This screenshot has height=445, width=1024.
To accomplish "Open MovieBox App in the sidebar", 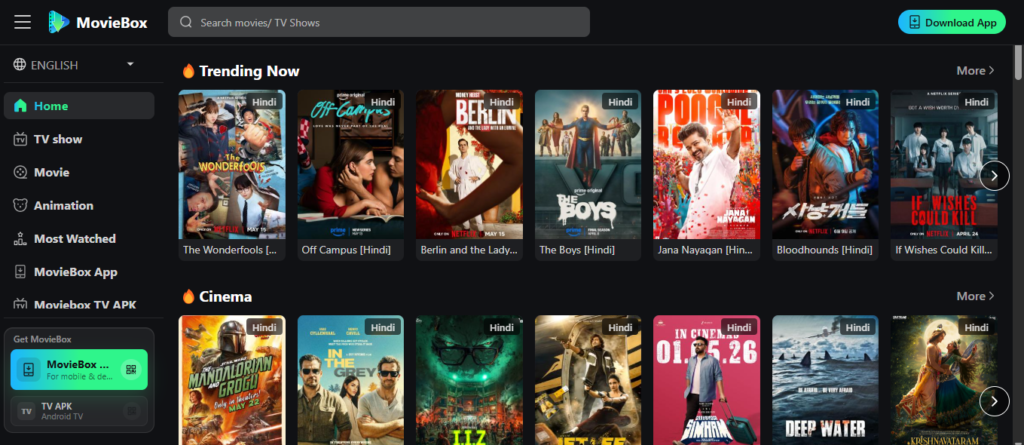I will [x=79, y=272].
